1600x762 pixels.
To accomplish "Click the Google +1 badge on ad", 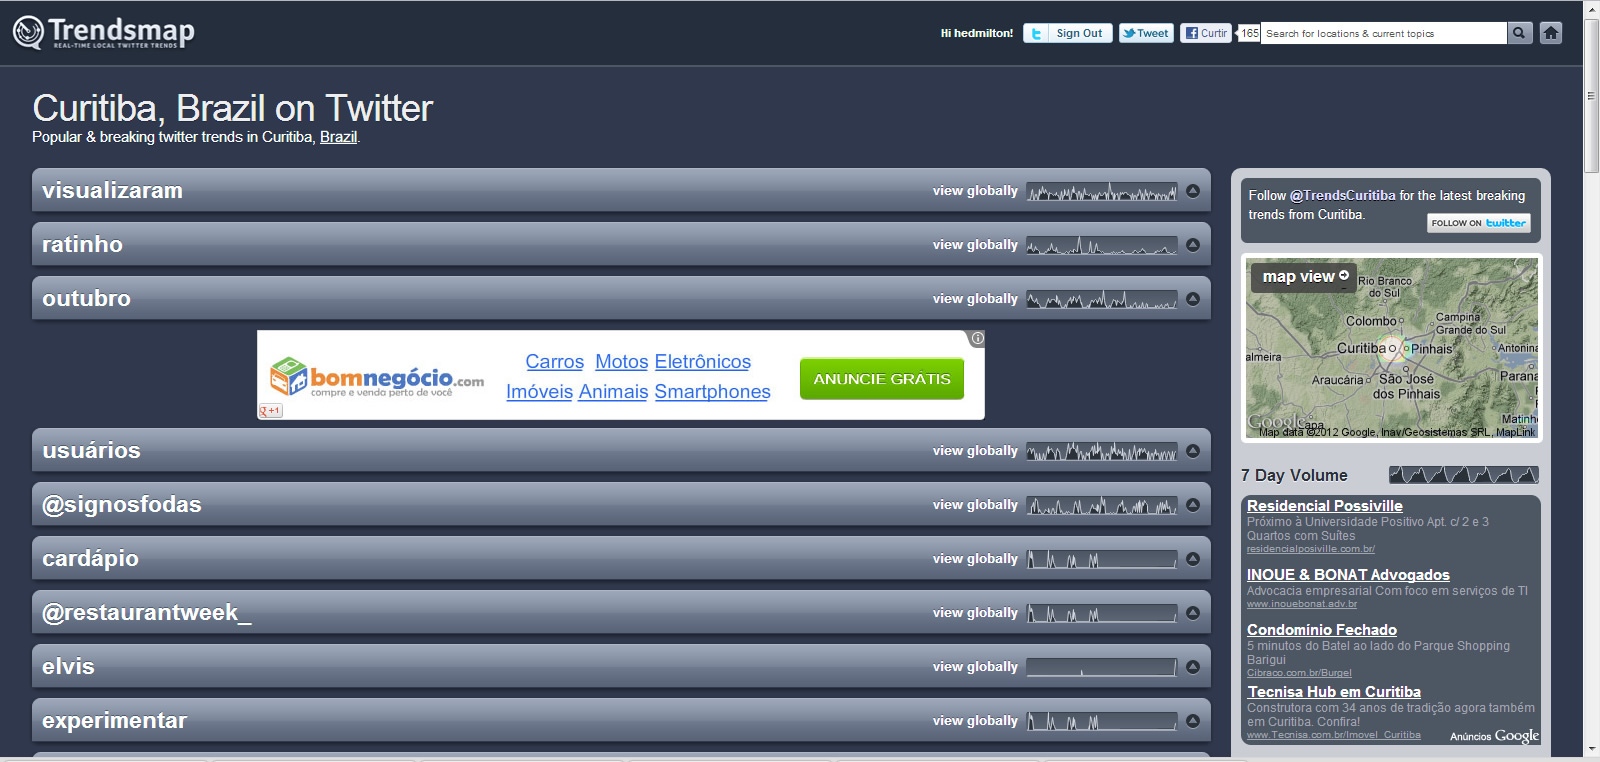I will pyautogui.click(x=270, y=411).
